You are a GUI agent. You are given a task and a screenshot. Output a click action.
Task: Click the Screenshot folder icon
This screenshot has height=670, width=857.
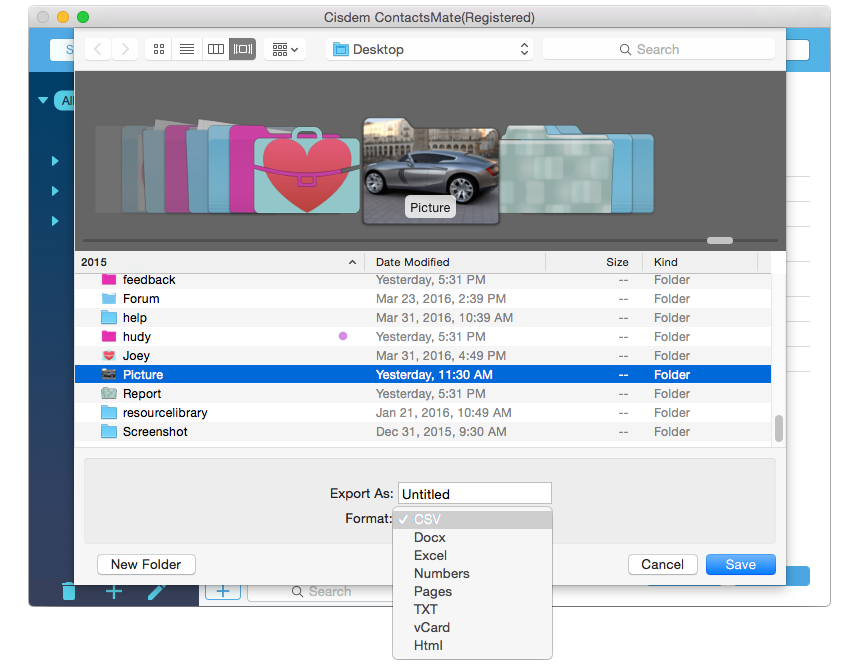coord(109,432)
